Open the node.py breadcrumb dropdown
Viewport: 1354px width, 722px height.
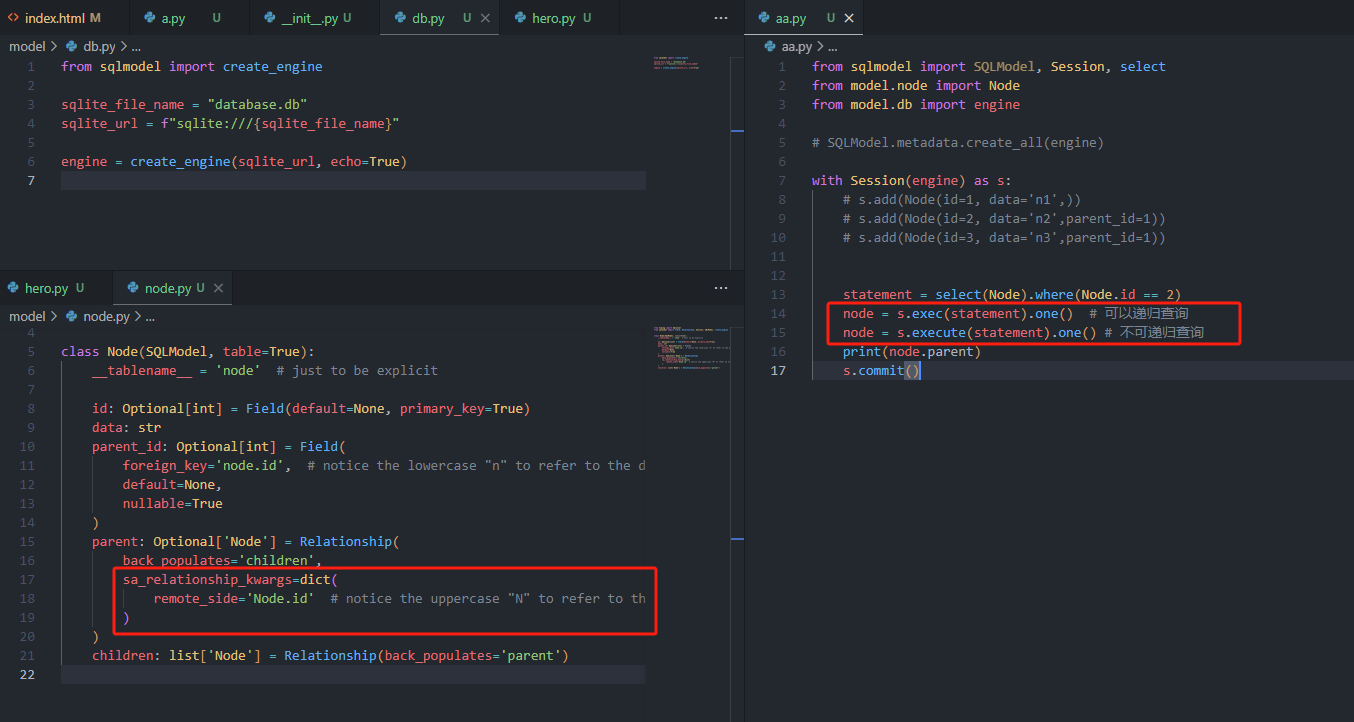click(98, 316)
